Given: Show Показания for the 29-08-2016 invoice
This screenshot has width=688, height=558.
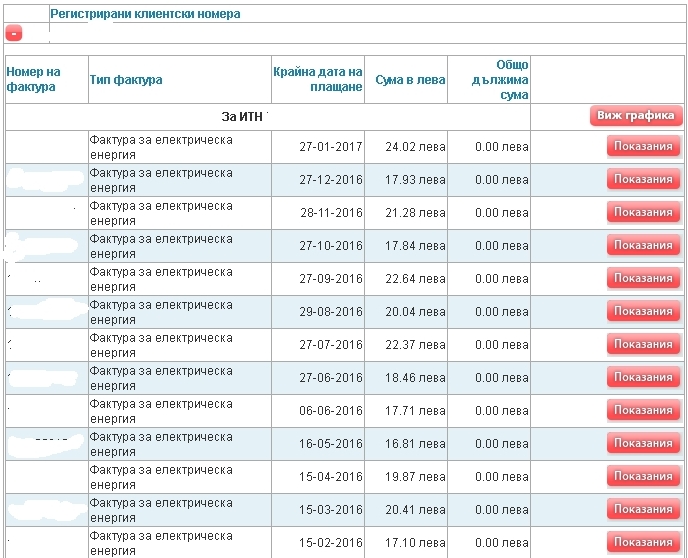Looking at the screenshot, I should [x=643, y=311].
